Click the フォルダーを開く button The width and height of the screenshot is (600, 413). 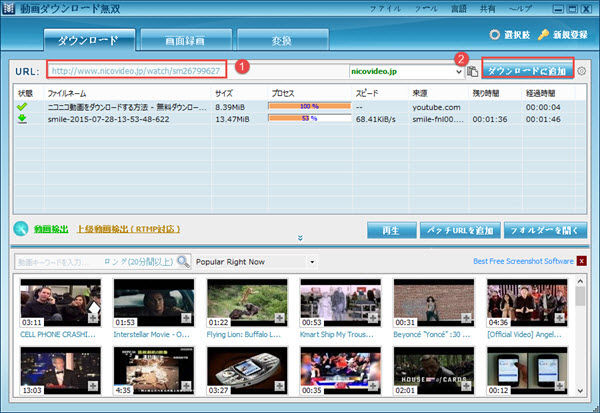coord(545,230)
